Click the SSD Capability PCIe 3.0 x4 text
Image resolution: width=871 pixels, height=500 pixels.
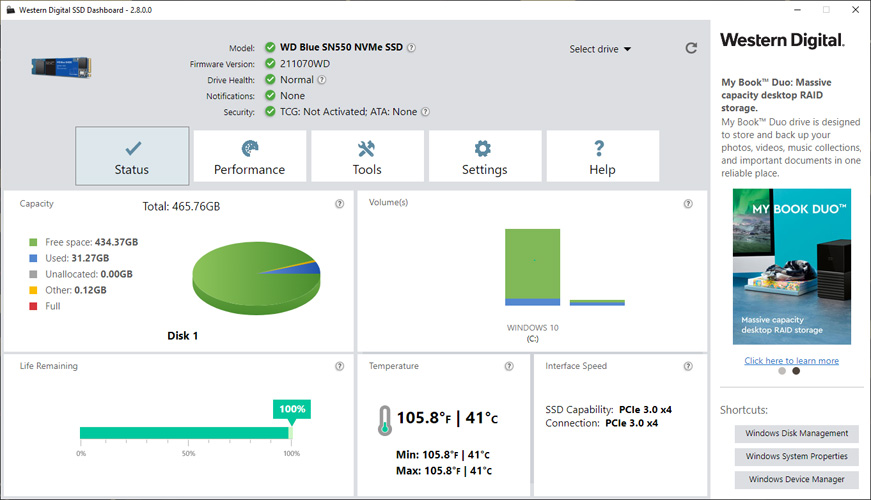pyautogui.click(x=608, y=409)
